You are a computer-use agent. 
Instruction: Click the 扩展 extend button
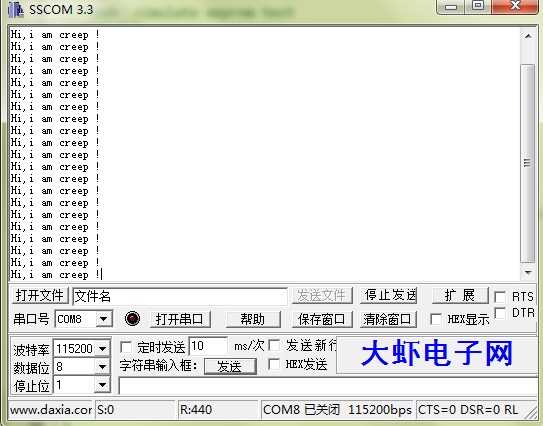point(460,295)
